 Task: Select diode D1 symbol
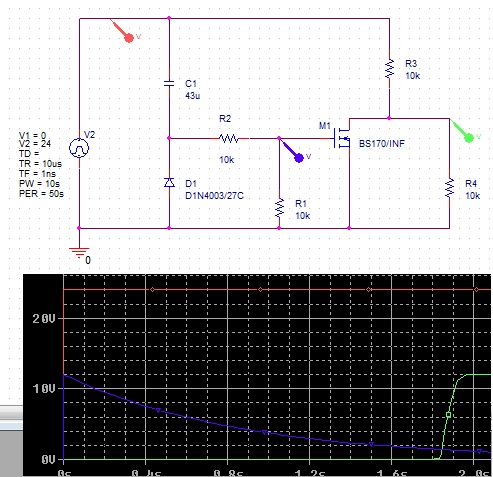169,182
